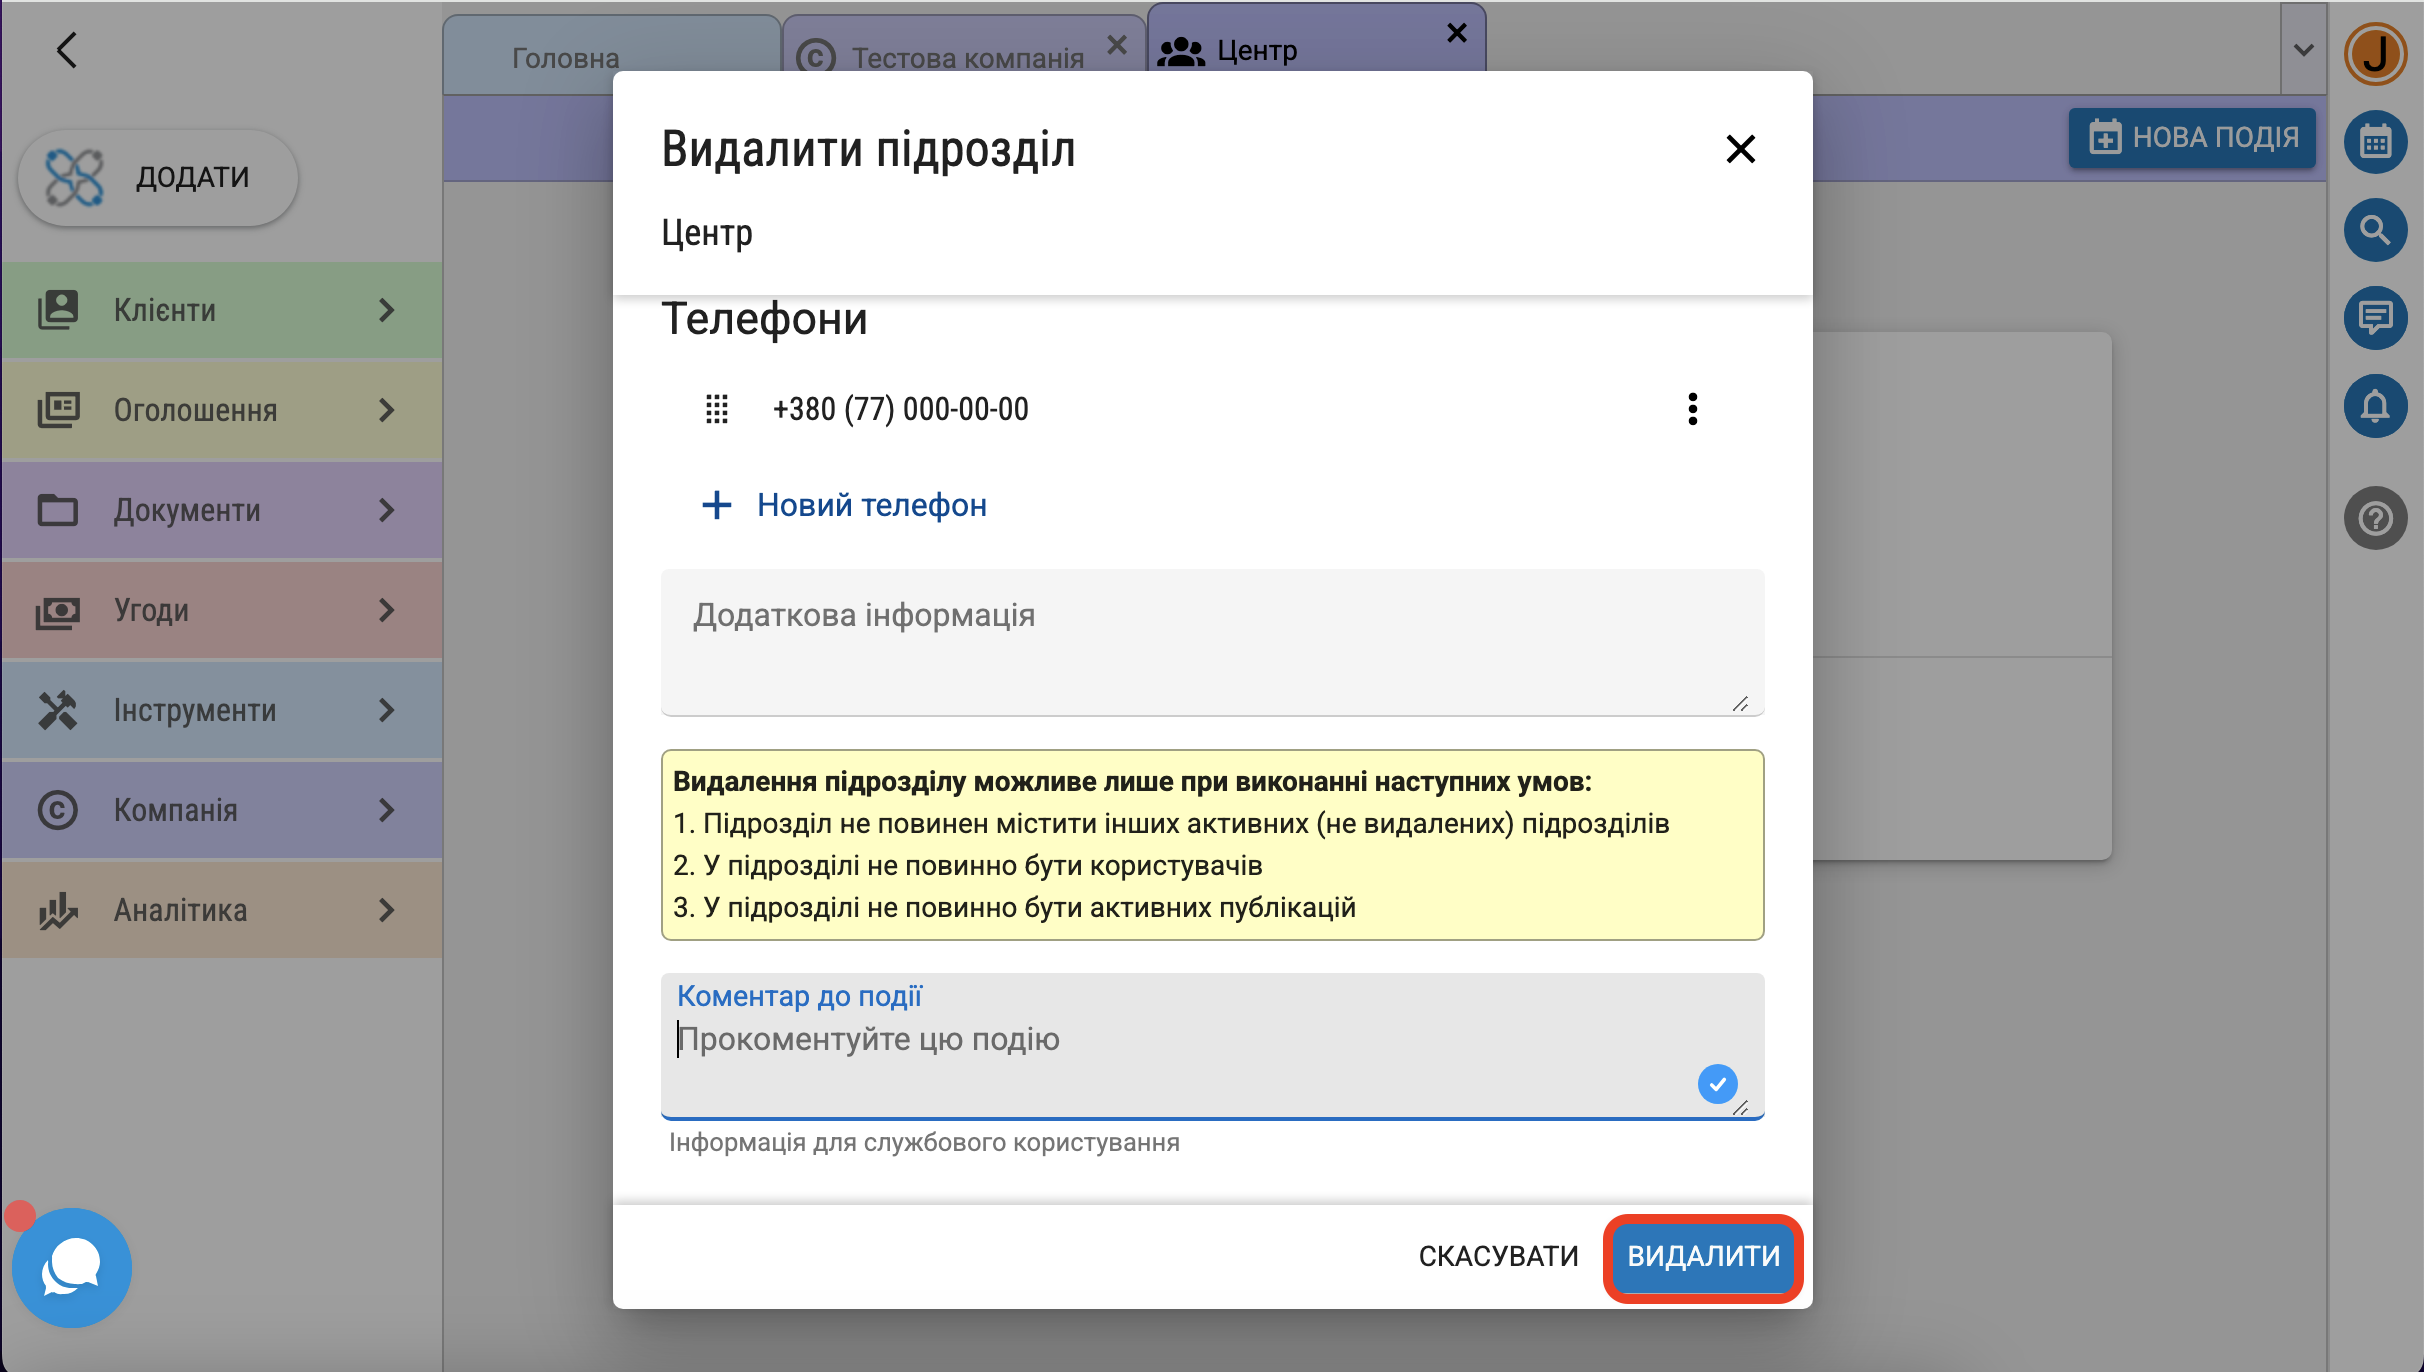The height and width of the screenshot is (1372, 2424).
Task: Click the СКАСУВАТИ button
Action: (x=1498, y=1256)
